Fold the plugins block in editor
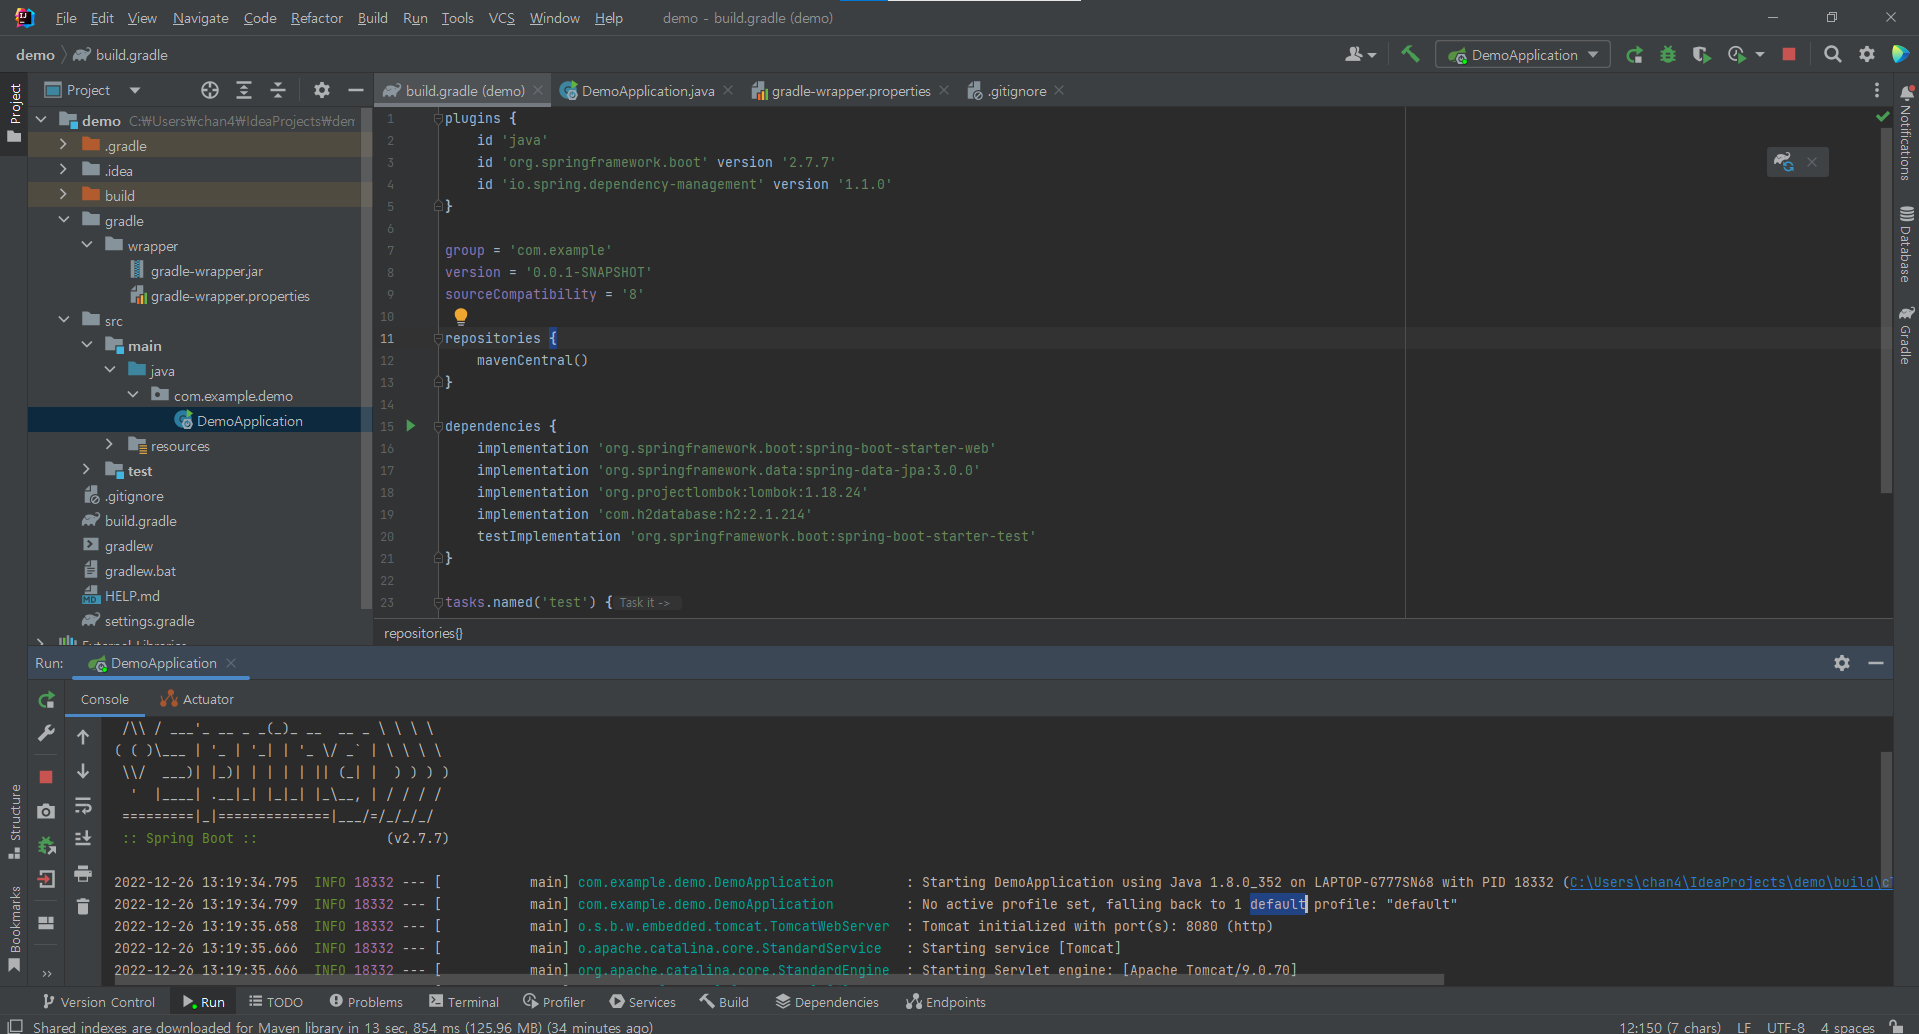This screenshot has height=1034, width=1919. 438,118
